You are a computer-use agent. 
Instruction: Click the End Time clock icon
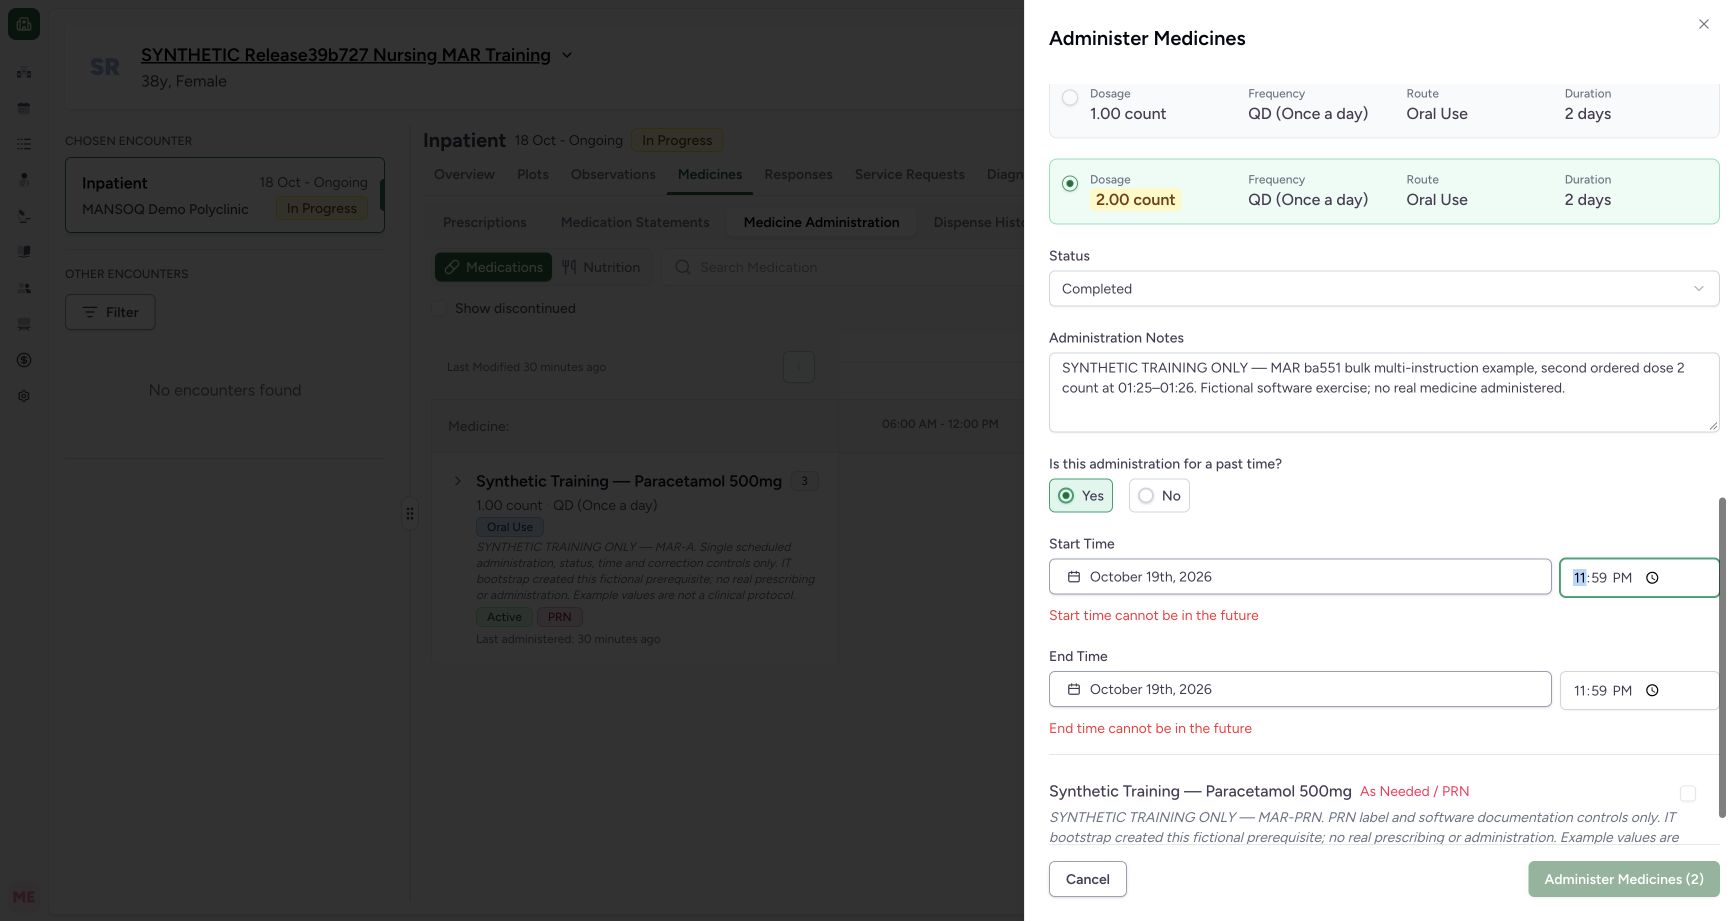tap(1652, 690)
